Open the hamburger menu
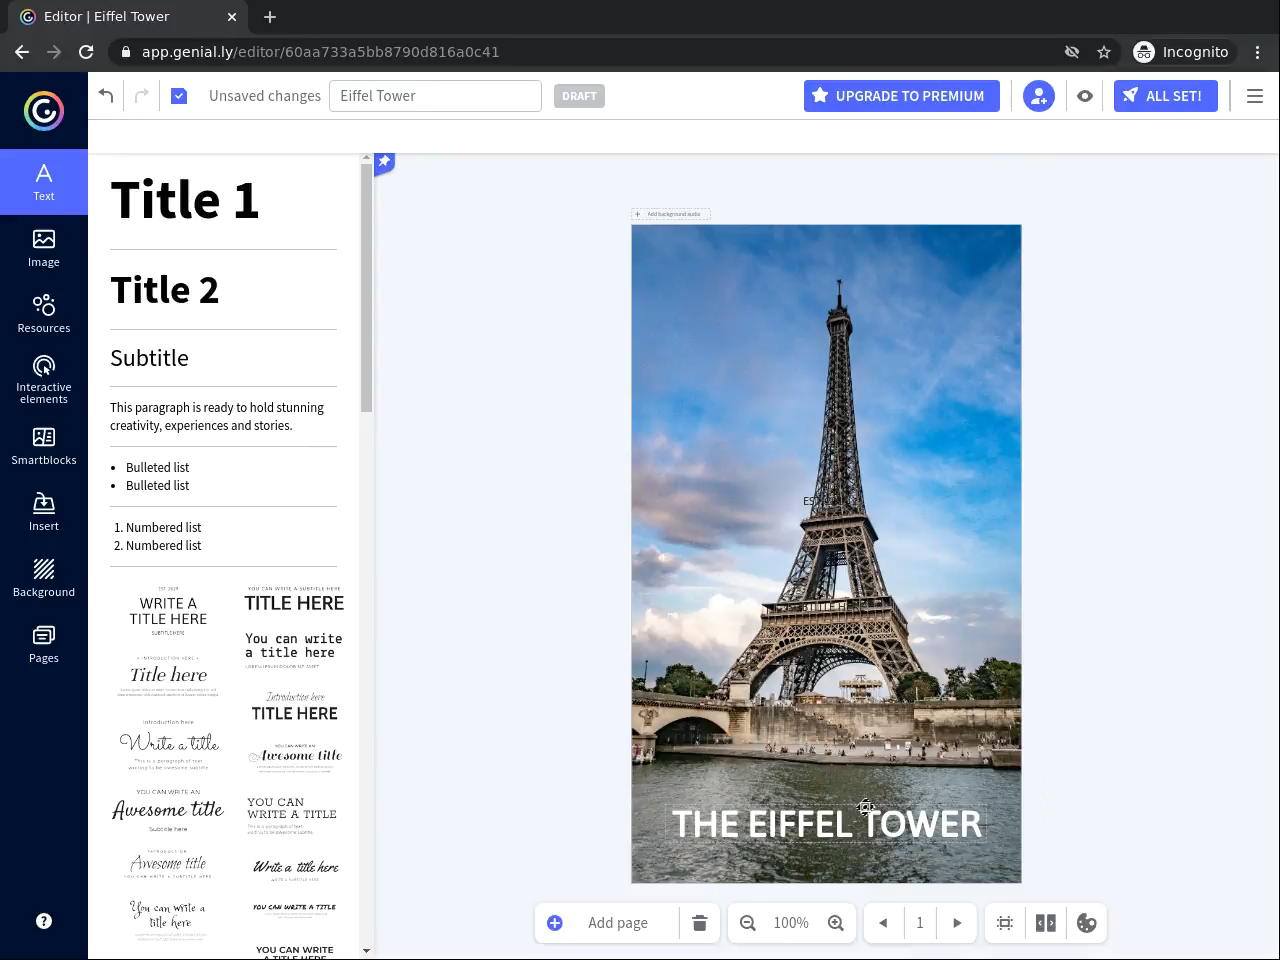Image resolution: width=1280 pixels, height=960 pixels. [x=1255, y=96]
